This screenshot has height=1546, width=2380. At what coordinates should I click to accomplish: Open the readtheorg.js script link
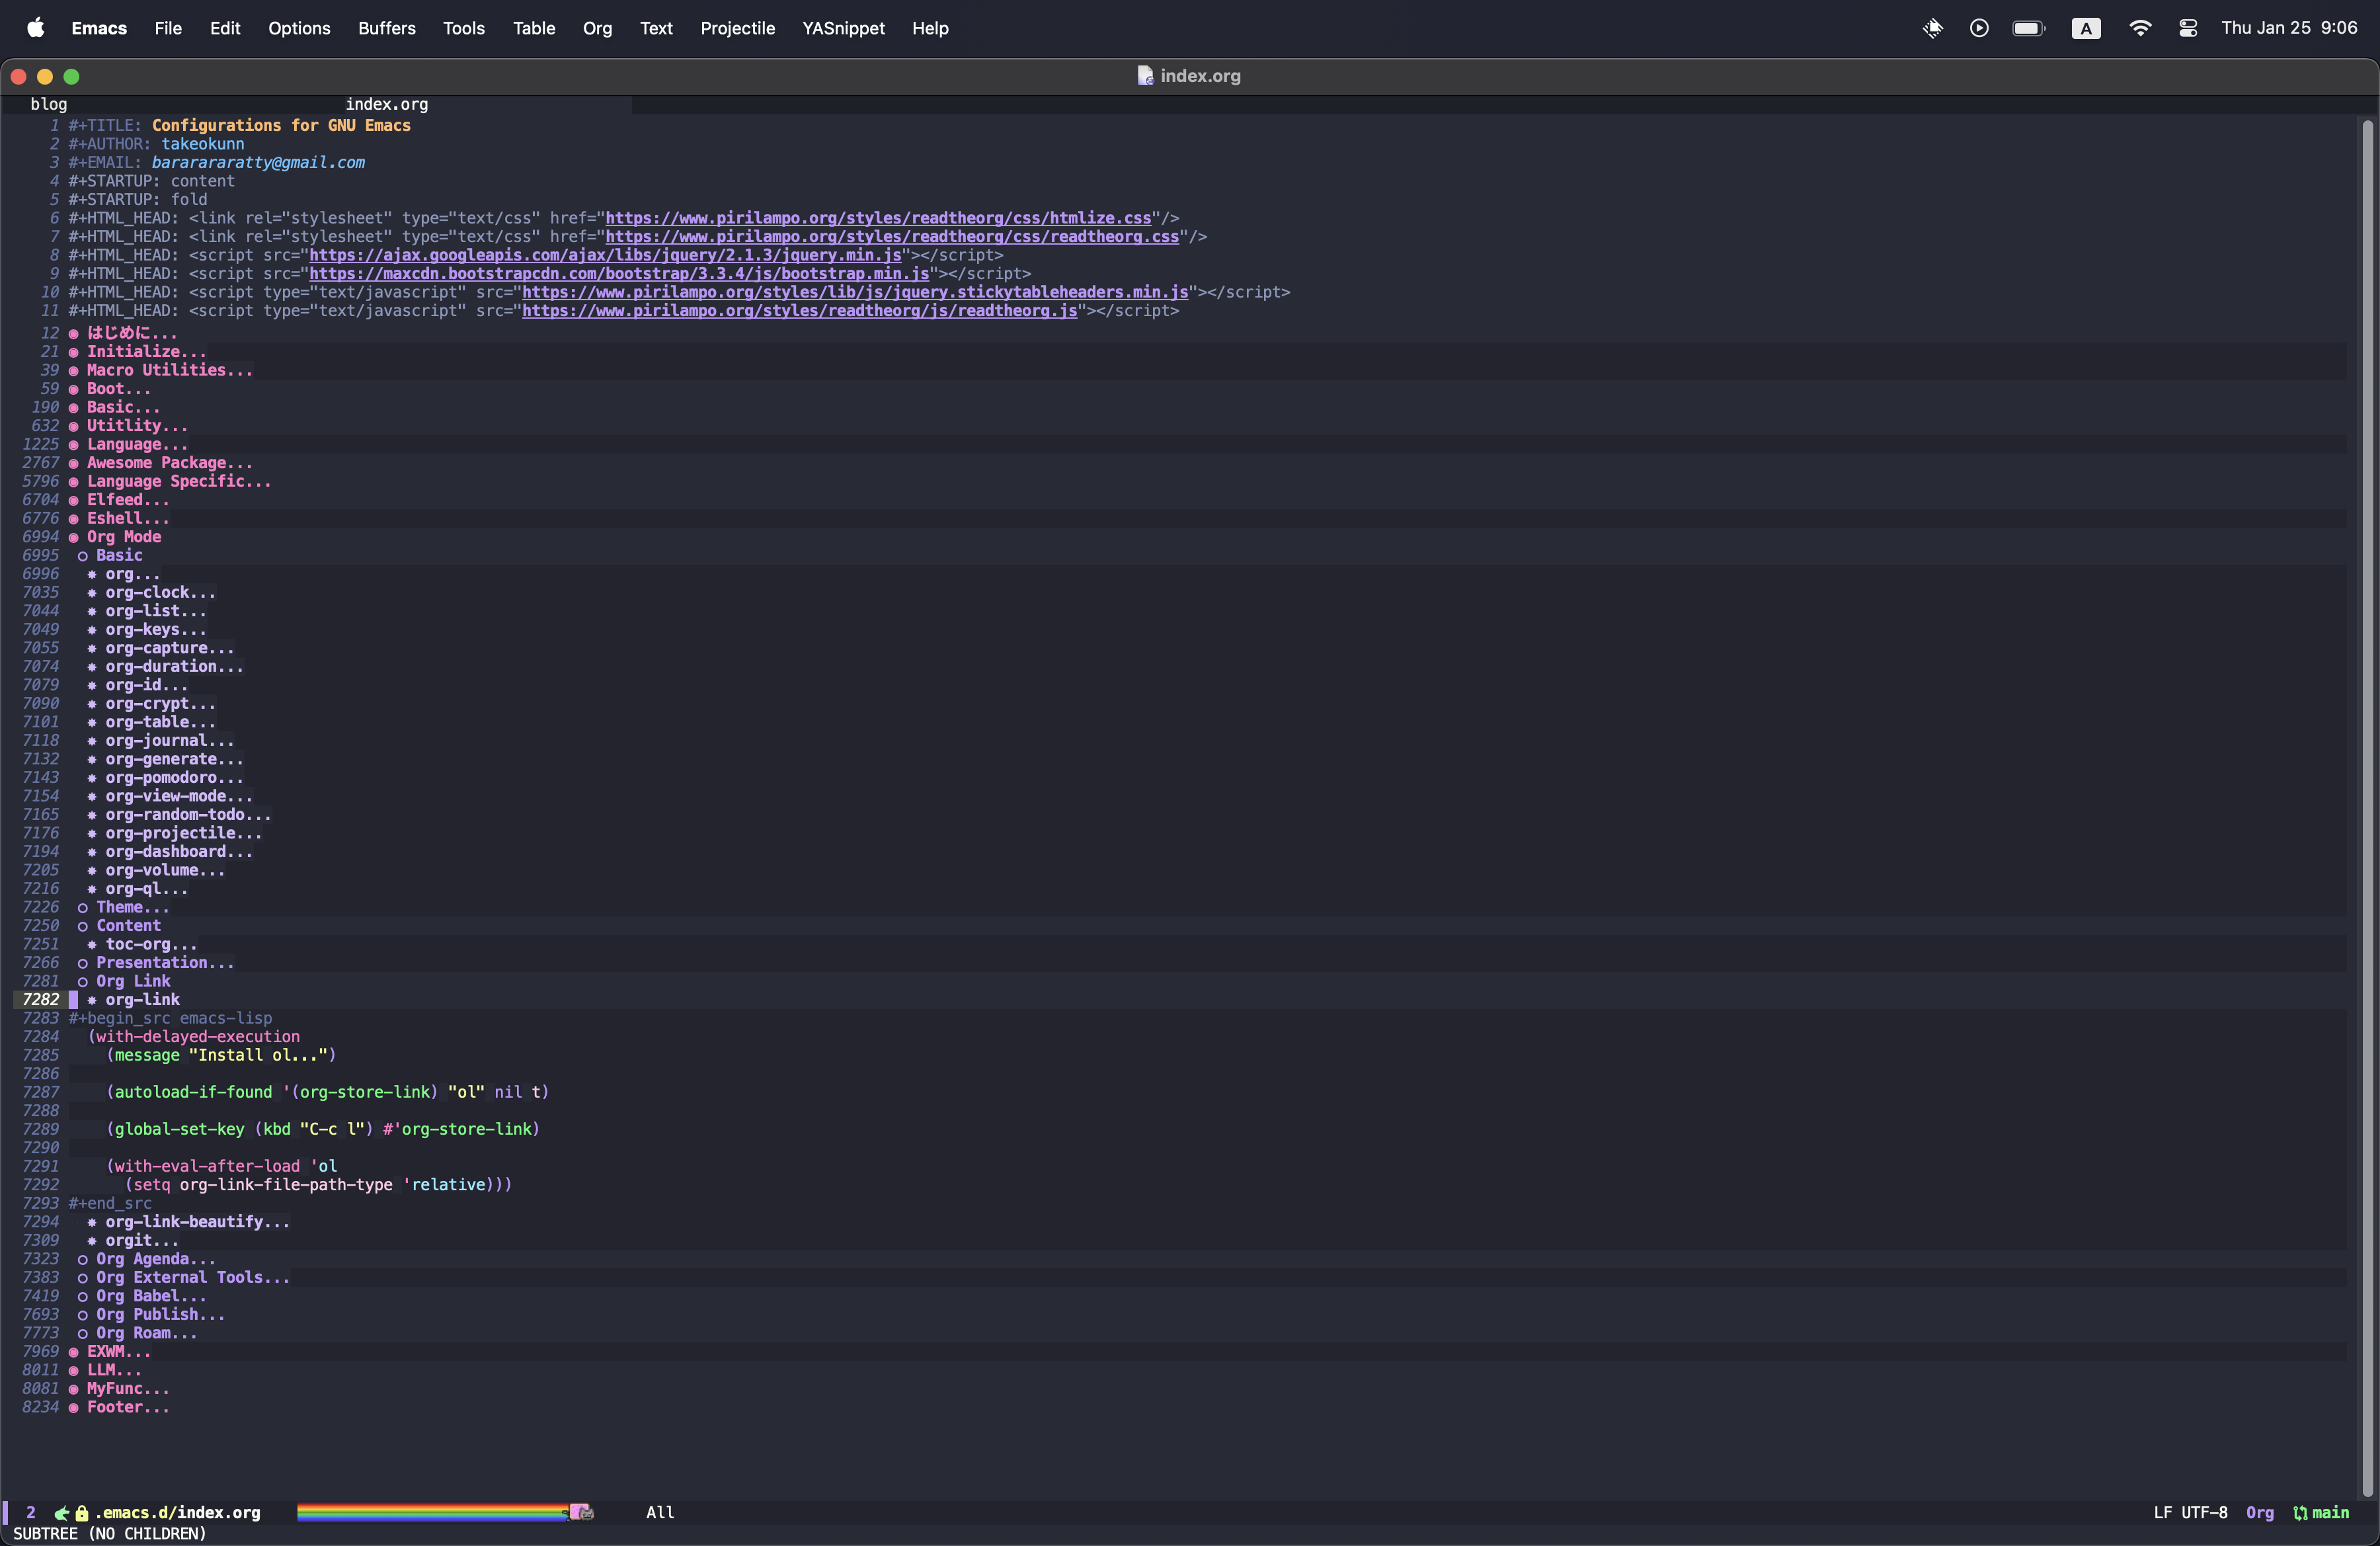[x=800, y=311]
